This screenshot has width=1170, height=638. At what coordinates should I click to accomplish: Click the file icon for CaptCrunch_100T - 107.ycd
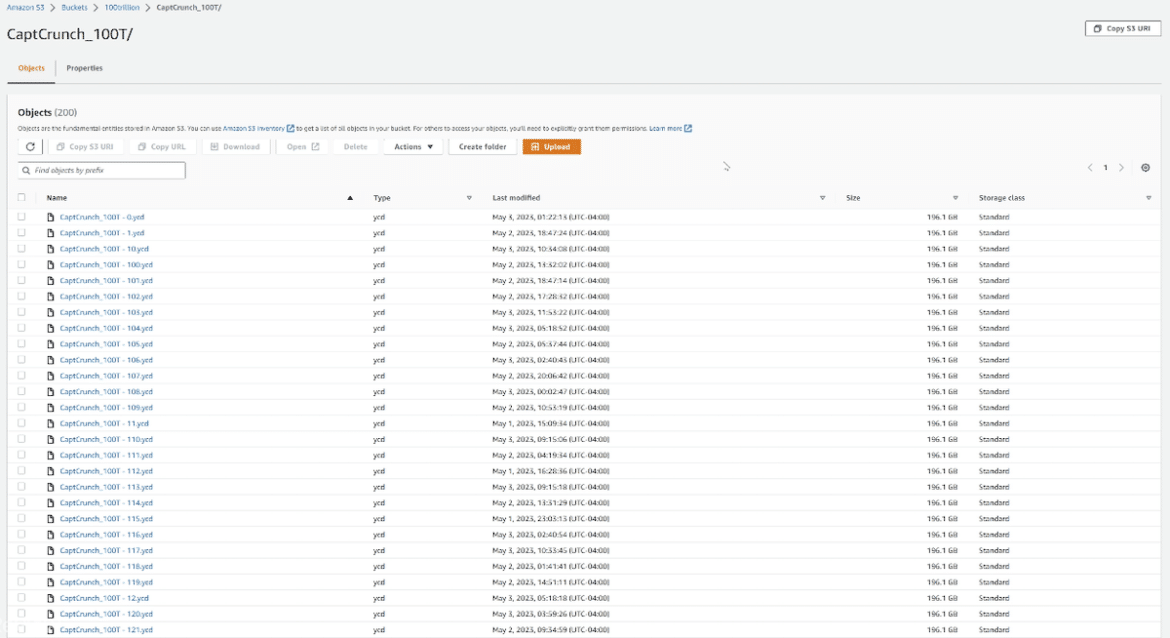tap(51, 376)
